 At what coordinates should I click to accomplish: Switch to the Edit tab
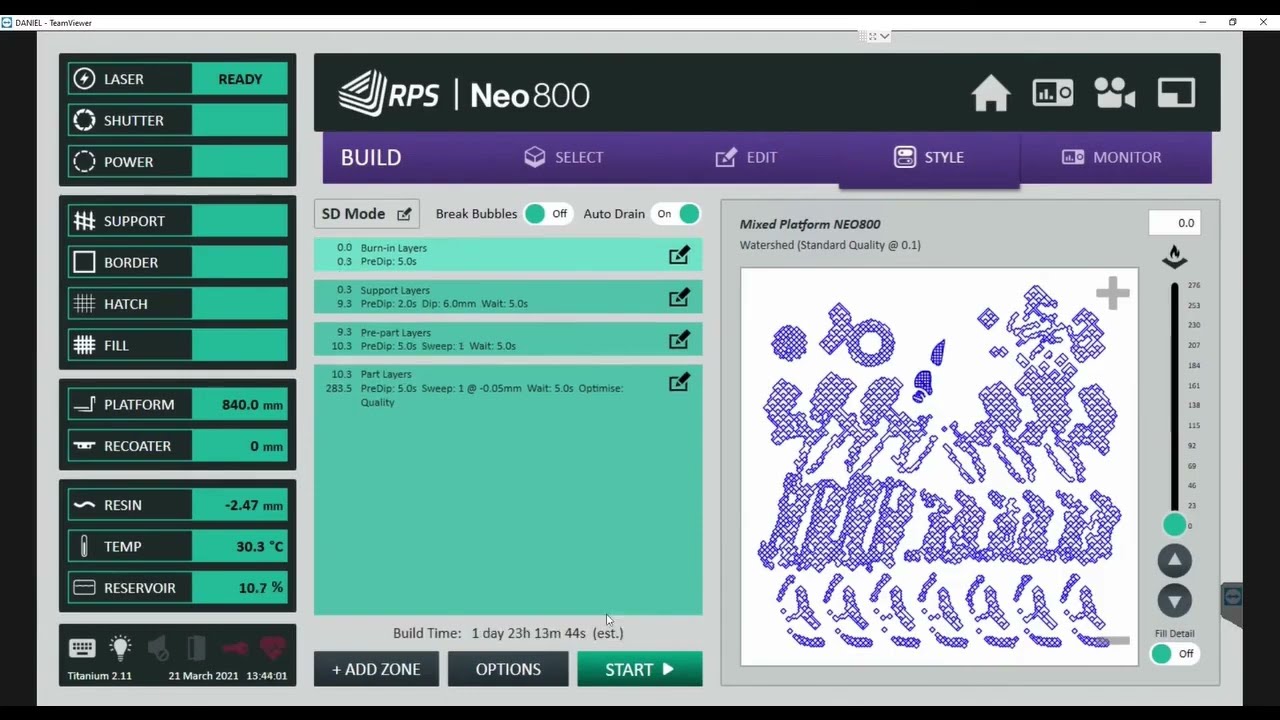click(746, 157)
